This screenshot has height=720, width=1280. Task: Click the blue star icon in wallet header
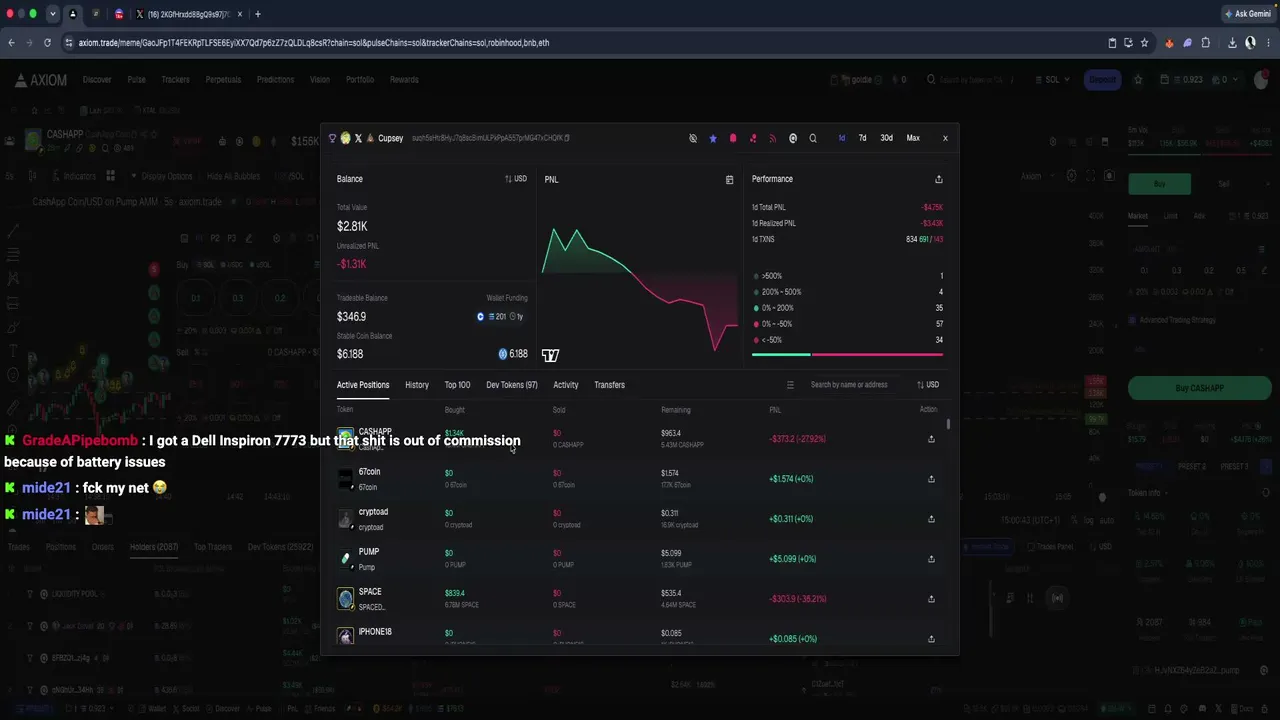[x=713, y=138]
